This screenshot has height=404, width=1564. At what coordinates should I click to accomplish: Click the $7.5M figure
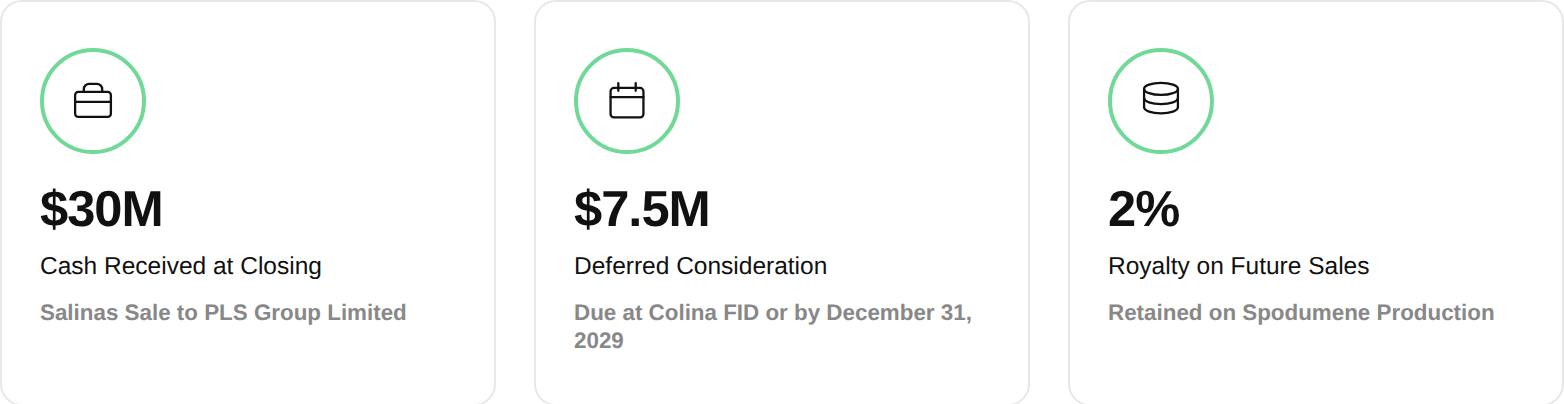coord(642,209)
